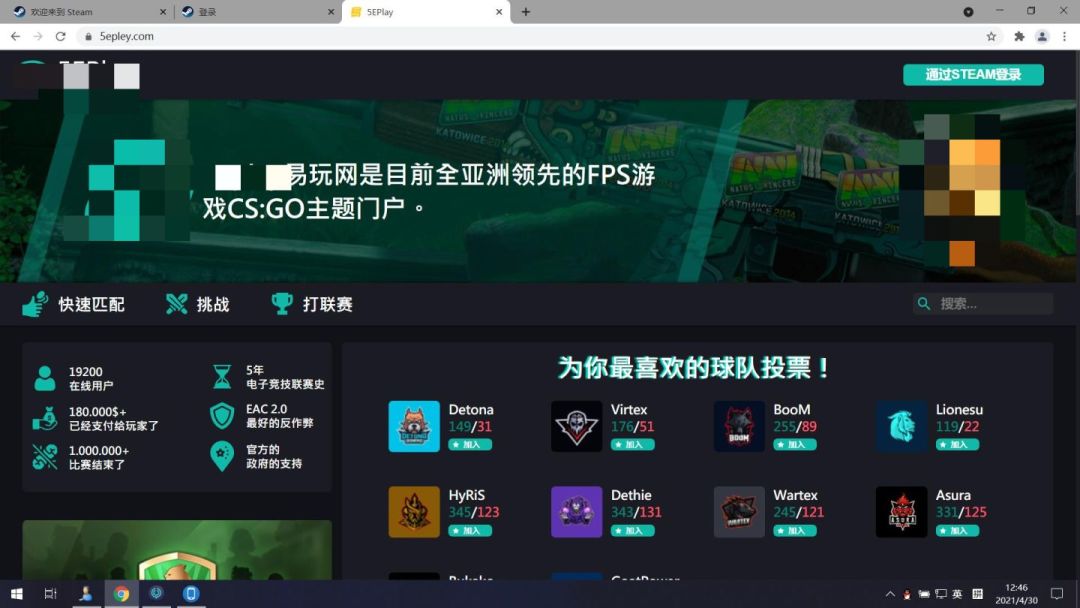Go forward in browser history
This screenshot has width=1080, height=608.
[x=38, y=36]
